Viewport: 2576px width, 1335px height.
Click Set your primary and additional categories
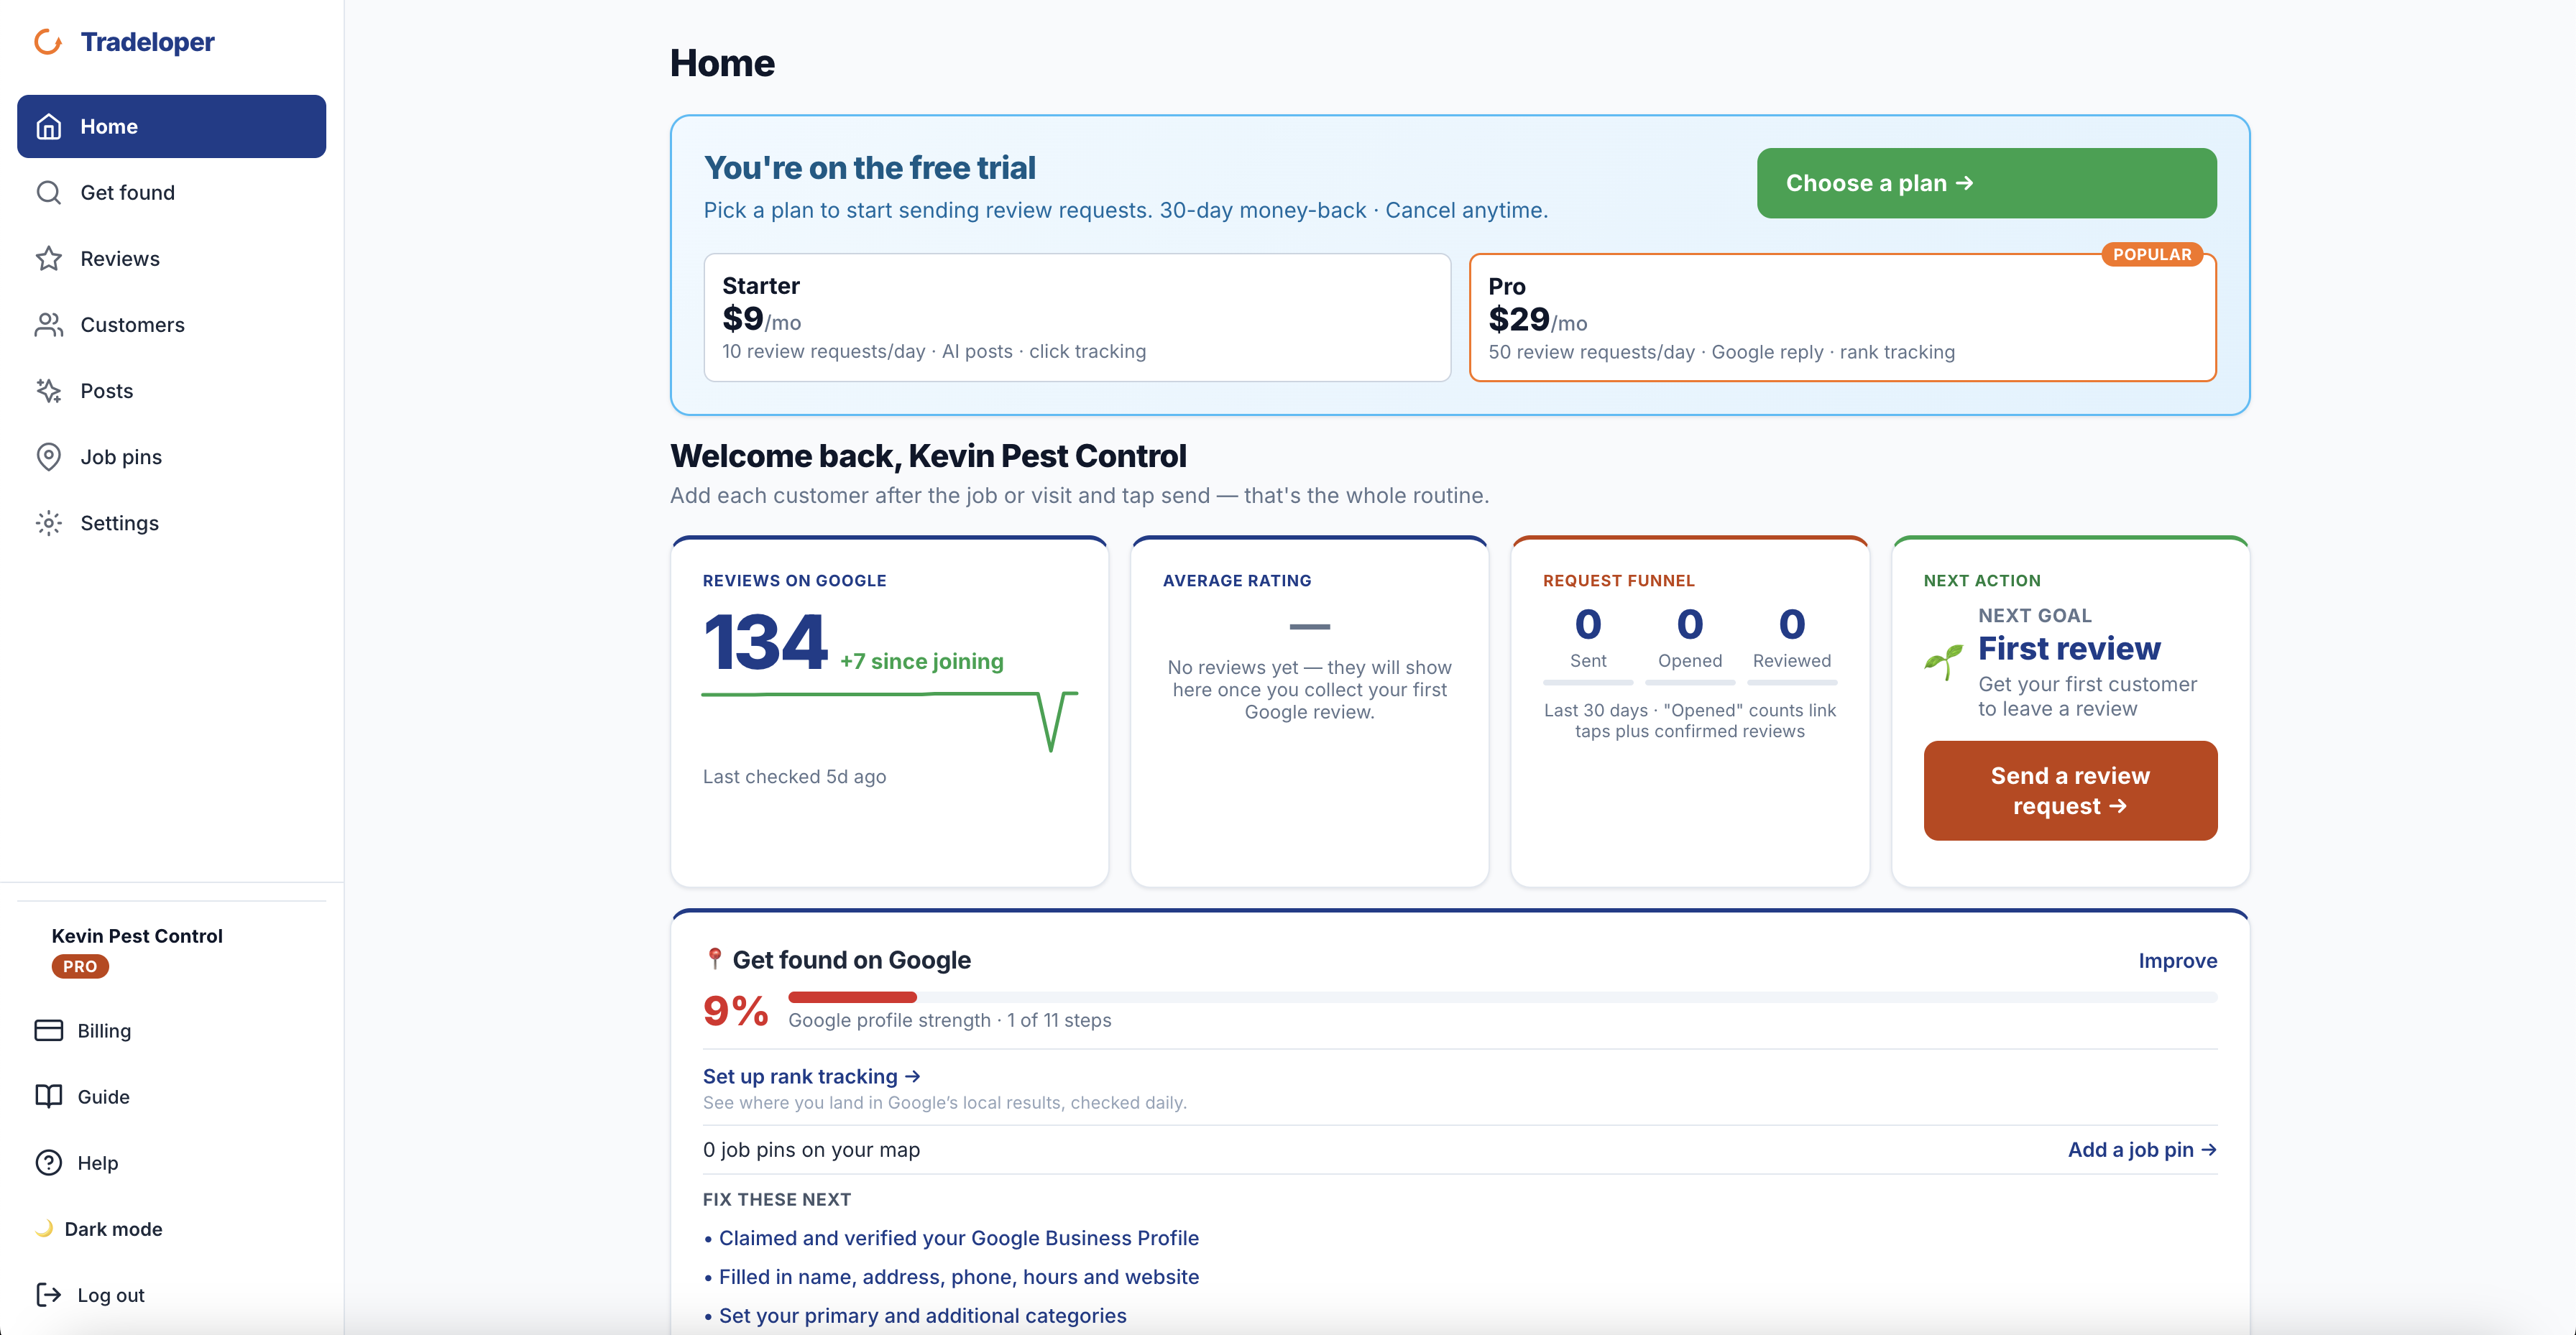(x=922, y=1316)
